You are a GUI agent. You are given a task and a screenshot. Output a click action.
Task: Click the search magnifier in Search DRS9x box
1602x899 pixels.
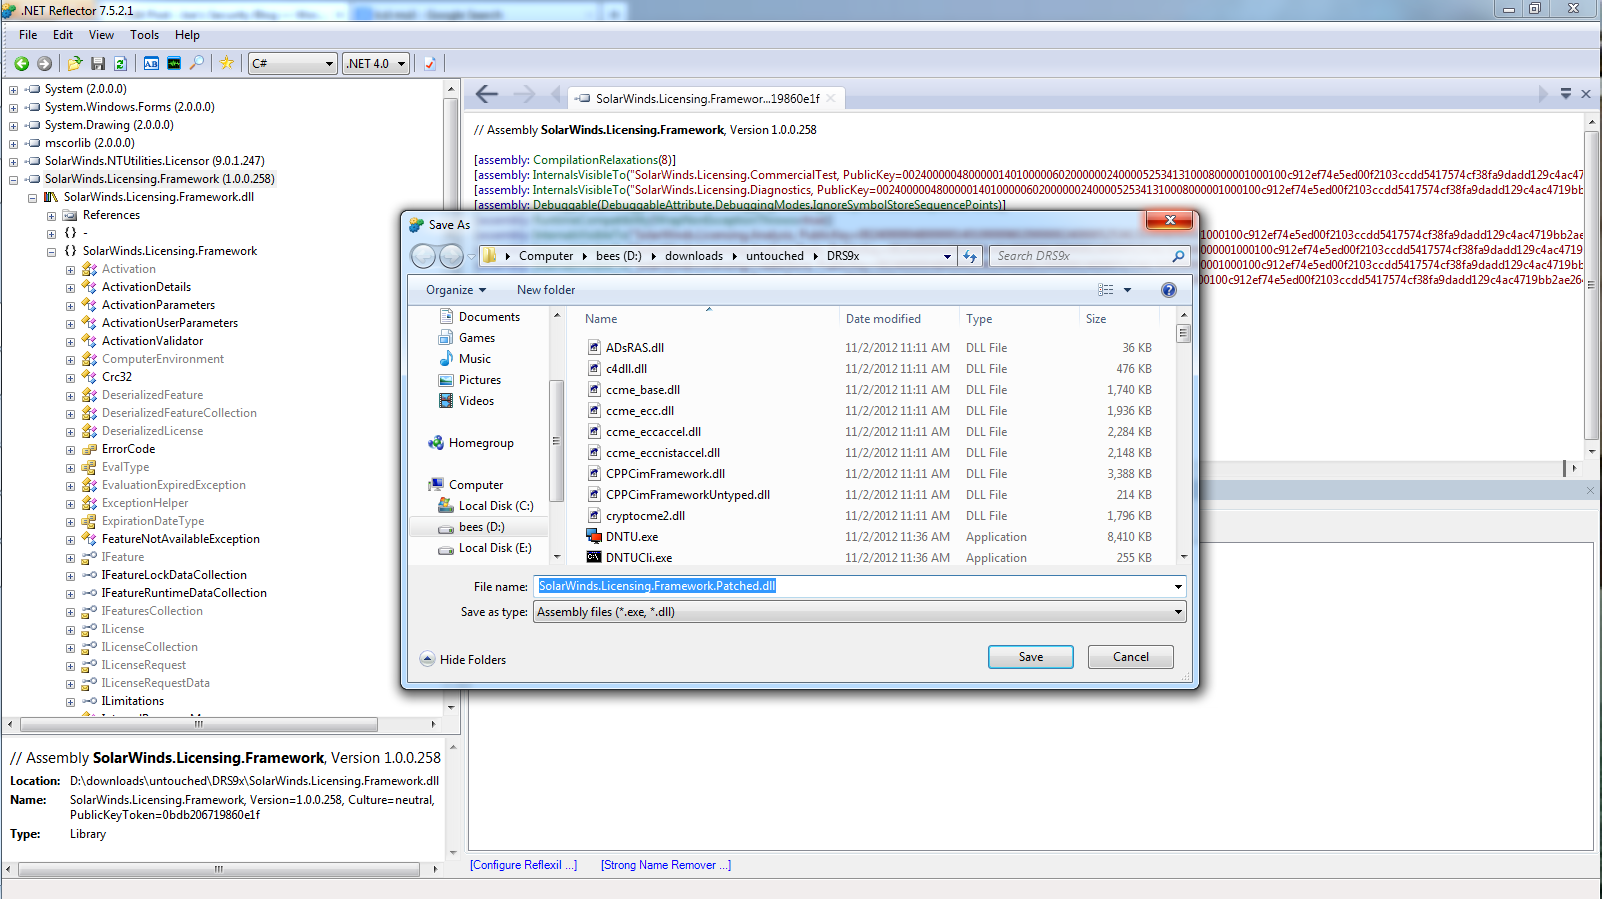pos(1178,256)
